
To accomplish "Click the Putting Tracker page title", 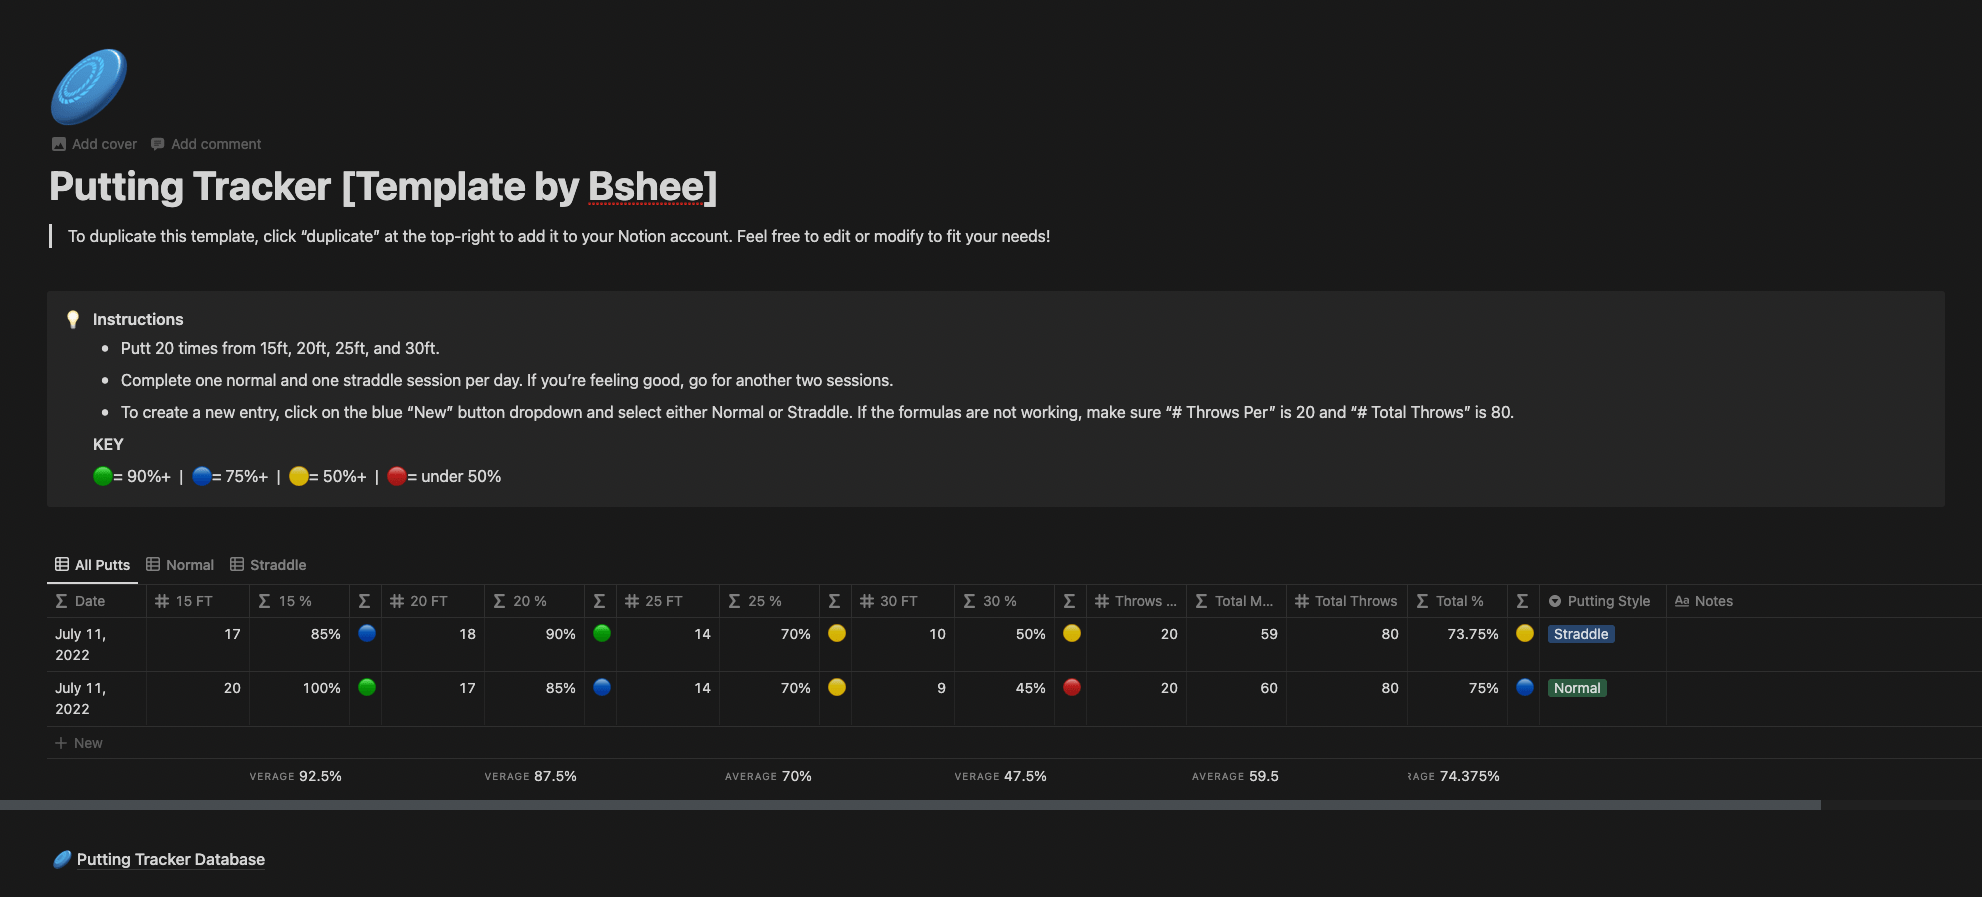I will pos(383,187).
